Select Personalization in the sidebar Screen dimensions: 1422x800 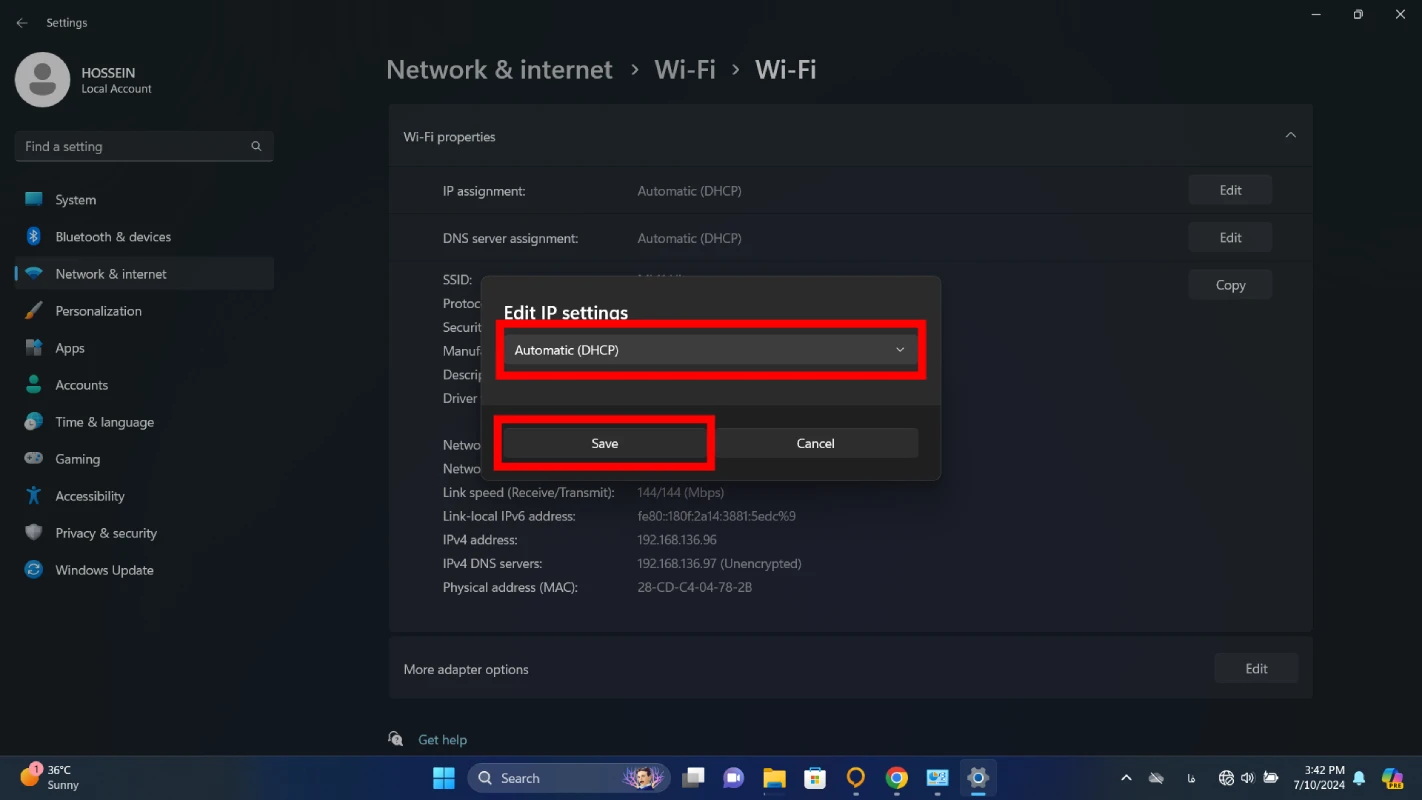click(x=98, y=311)
